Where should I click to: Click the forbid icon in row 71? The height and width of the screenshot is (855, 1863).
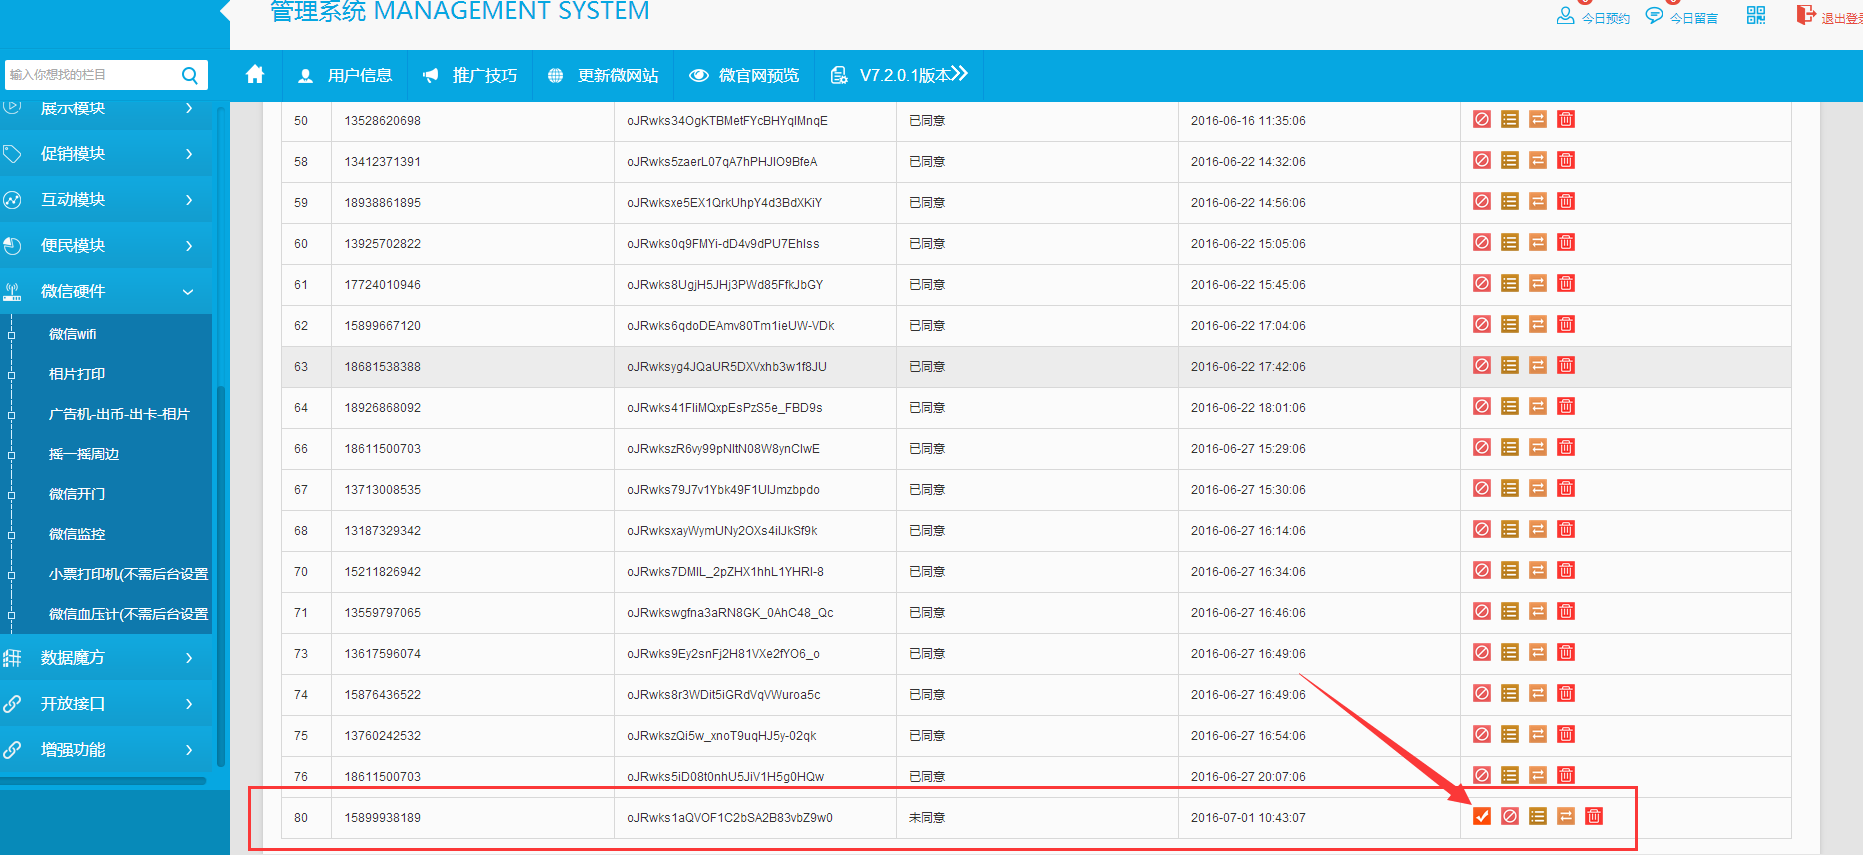click(x=1482, y=611)
